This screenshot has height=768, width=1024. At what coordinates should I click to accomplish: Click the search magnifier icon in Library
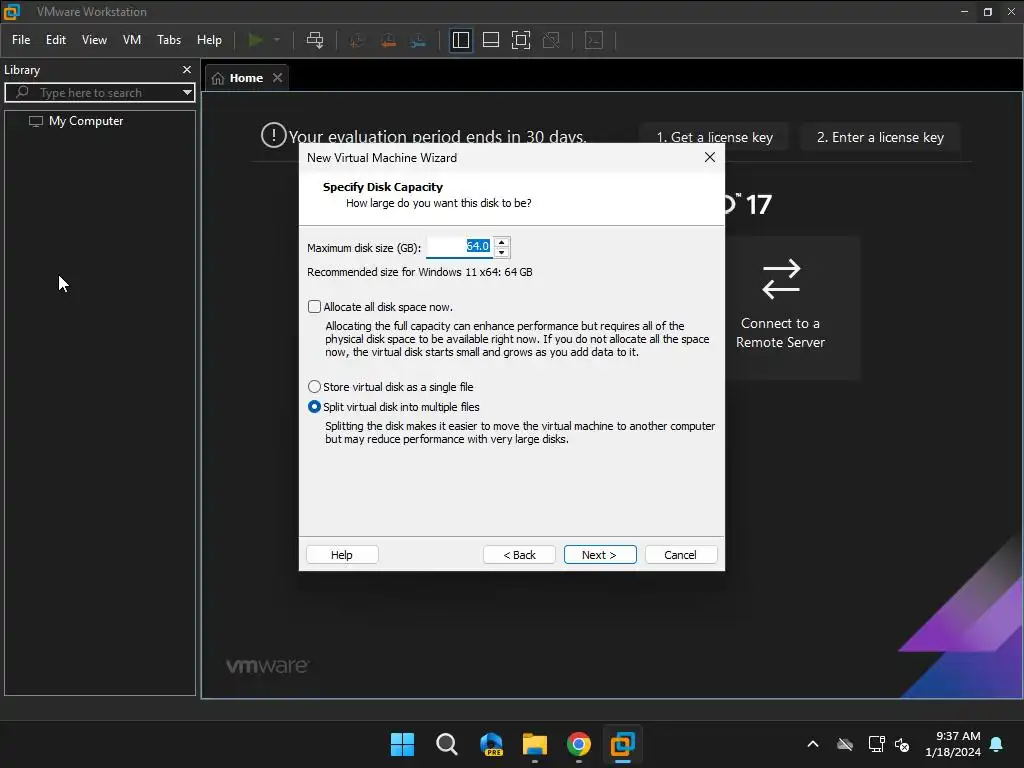[22, 92]
